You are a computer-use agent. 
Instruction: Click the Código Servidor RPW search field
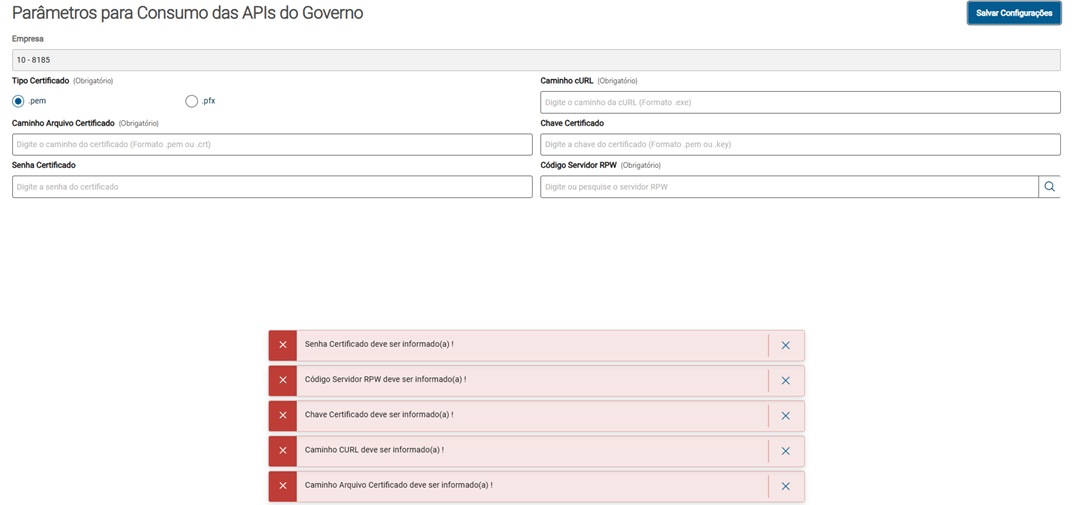pos(788,187)
